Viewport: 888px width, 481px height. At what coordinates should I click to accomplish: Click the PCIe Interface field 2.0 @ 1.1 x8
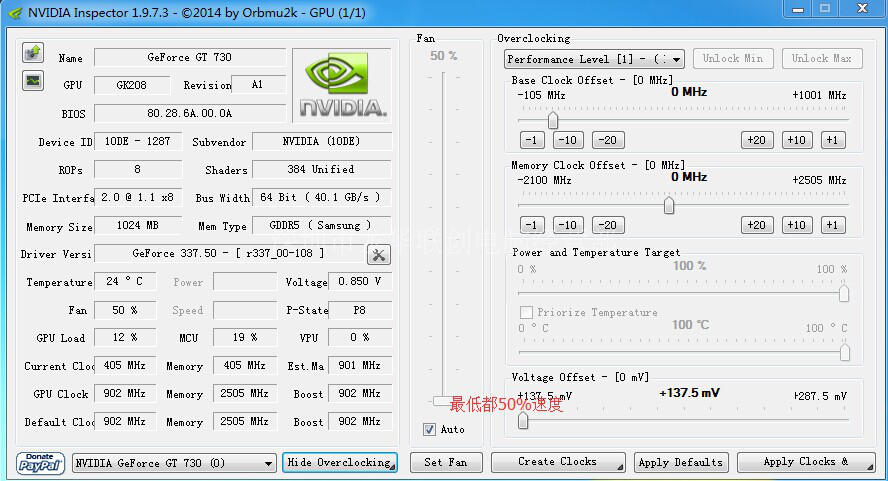coord(138,197)
